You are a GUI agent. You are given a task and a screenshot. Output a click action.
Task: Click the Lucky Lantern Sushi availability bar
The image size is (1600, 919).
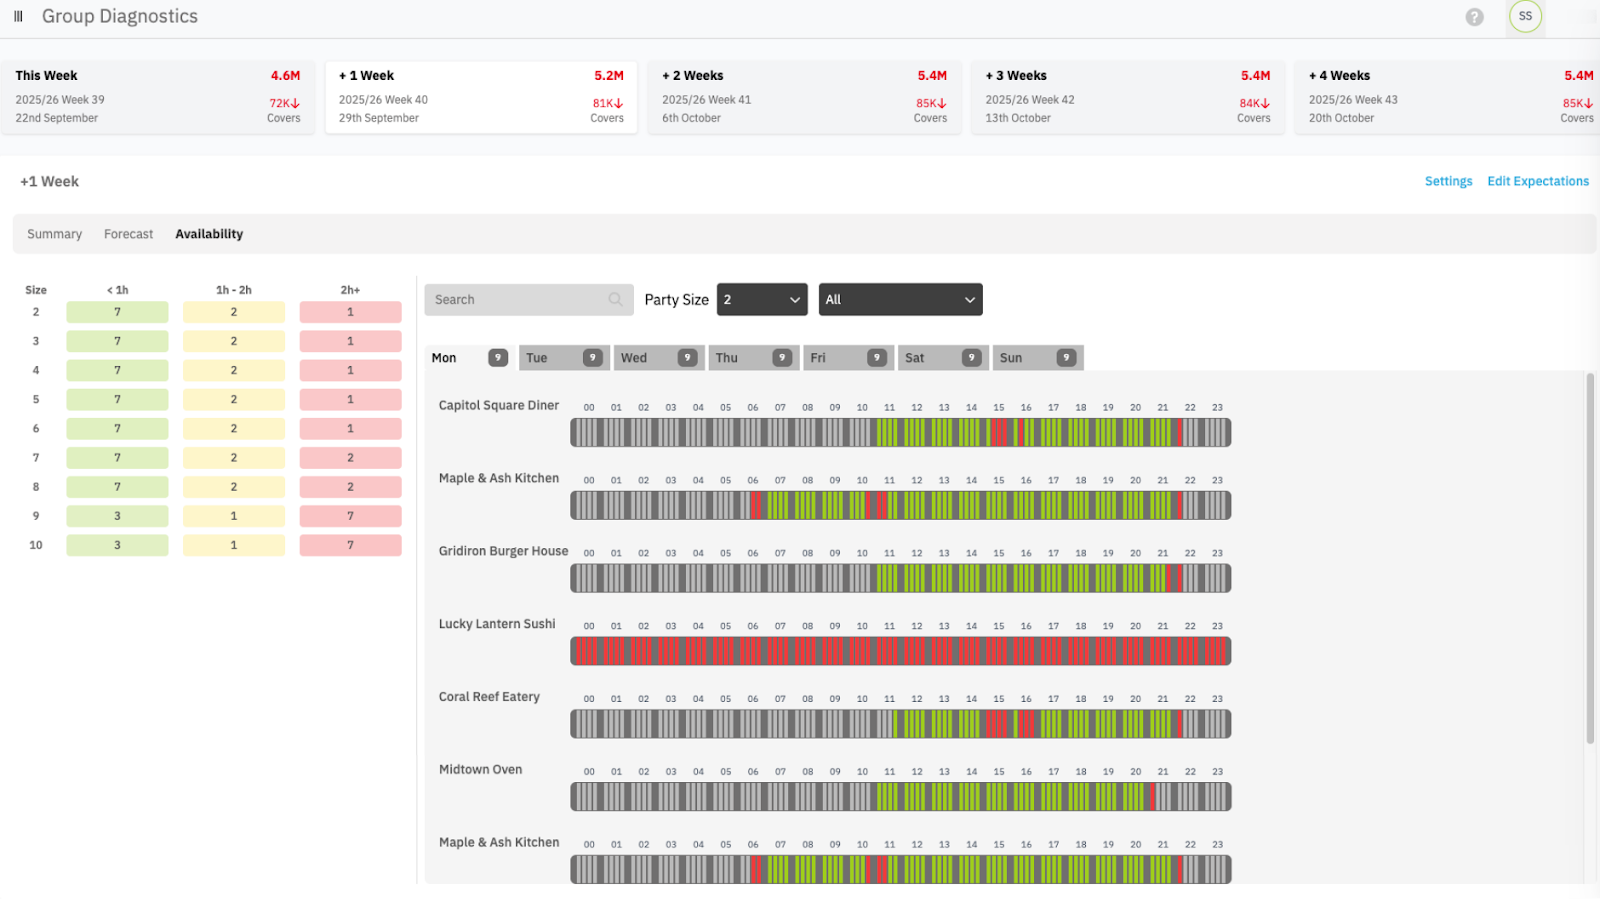(900, 651)
